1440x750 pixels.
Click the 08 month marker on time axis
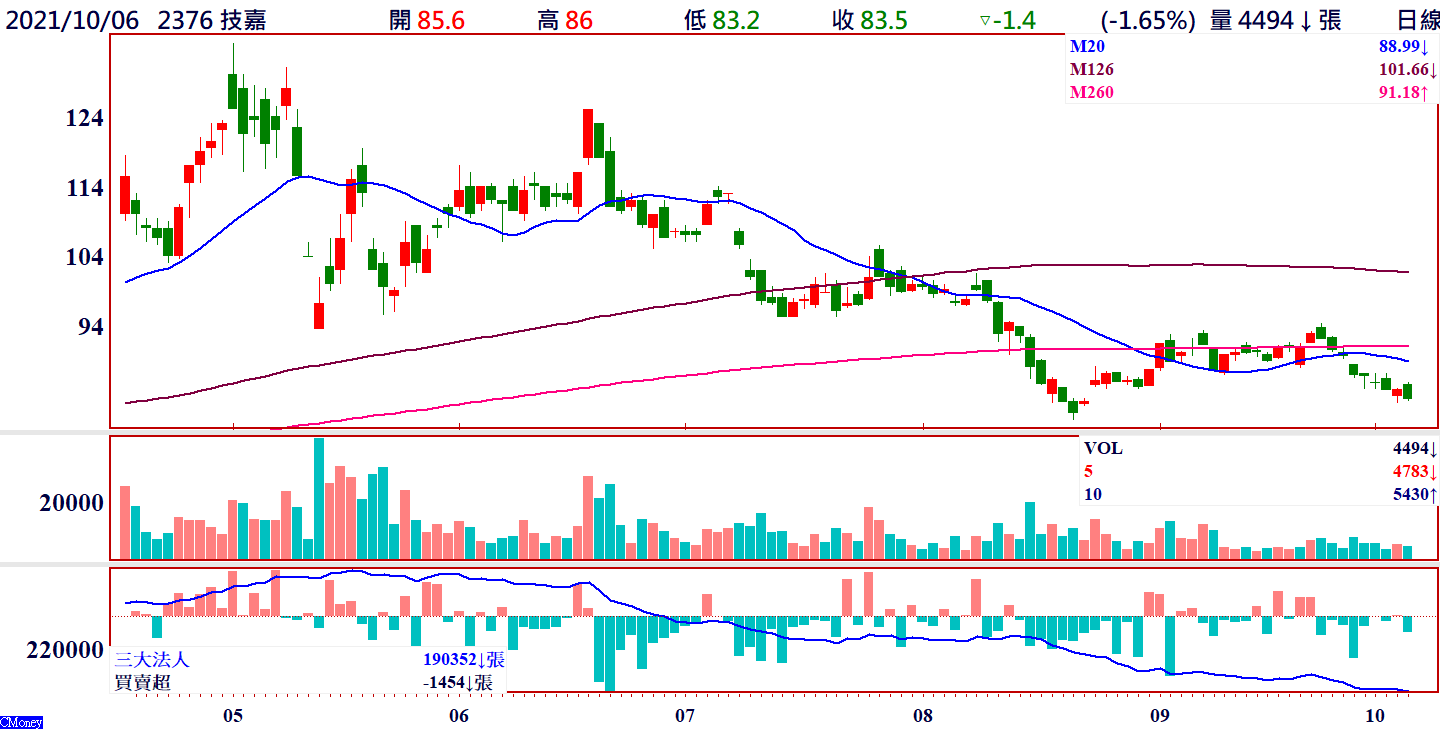922,716
